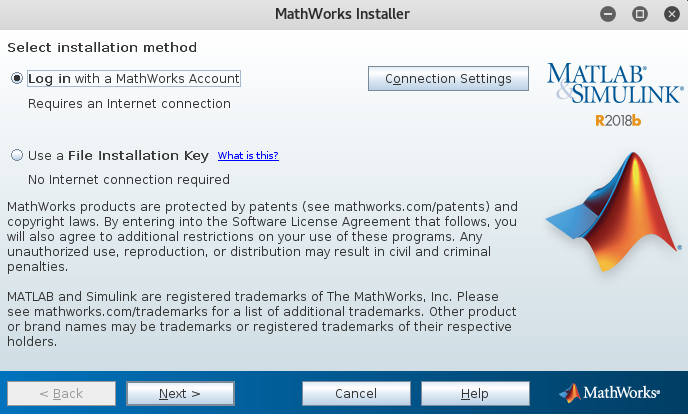Close the MathWorks Installer window
The image size is (688, 414).
[672, 14]
